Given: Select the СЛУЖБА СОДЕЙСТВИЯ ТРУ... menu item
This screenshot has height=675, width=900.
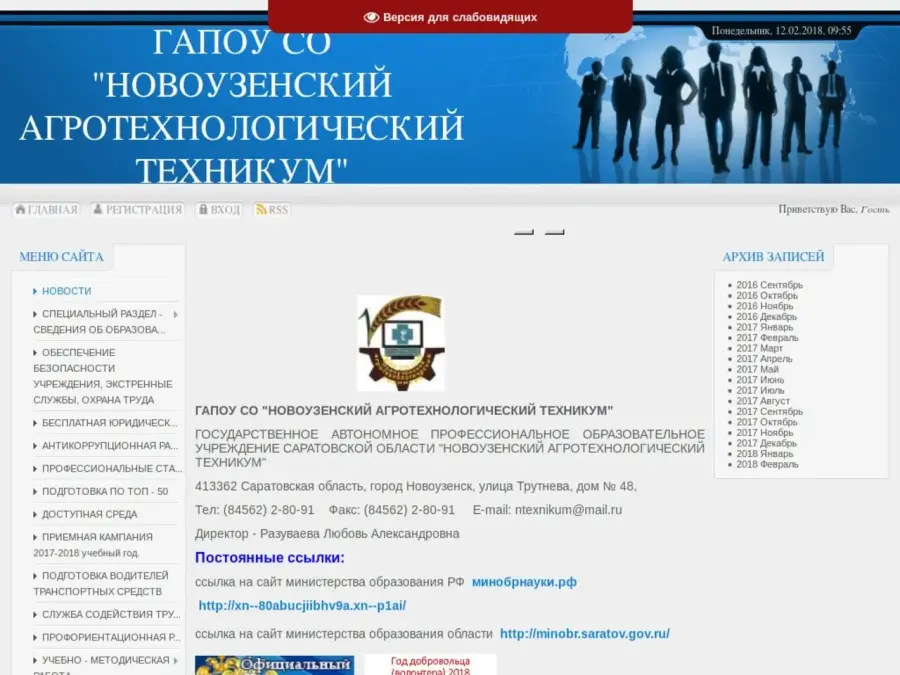Looking at the screenshot, I should pyautogui.click(x=111, y=614).
